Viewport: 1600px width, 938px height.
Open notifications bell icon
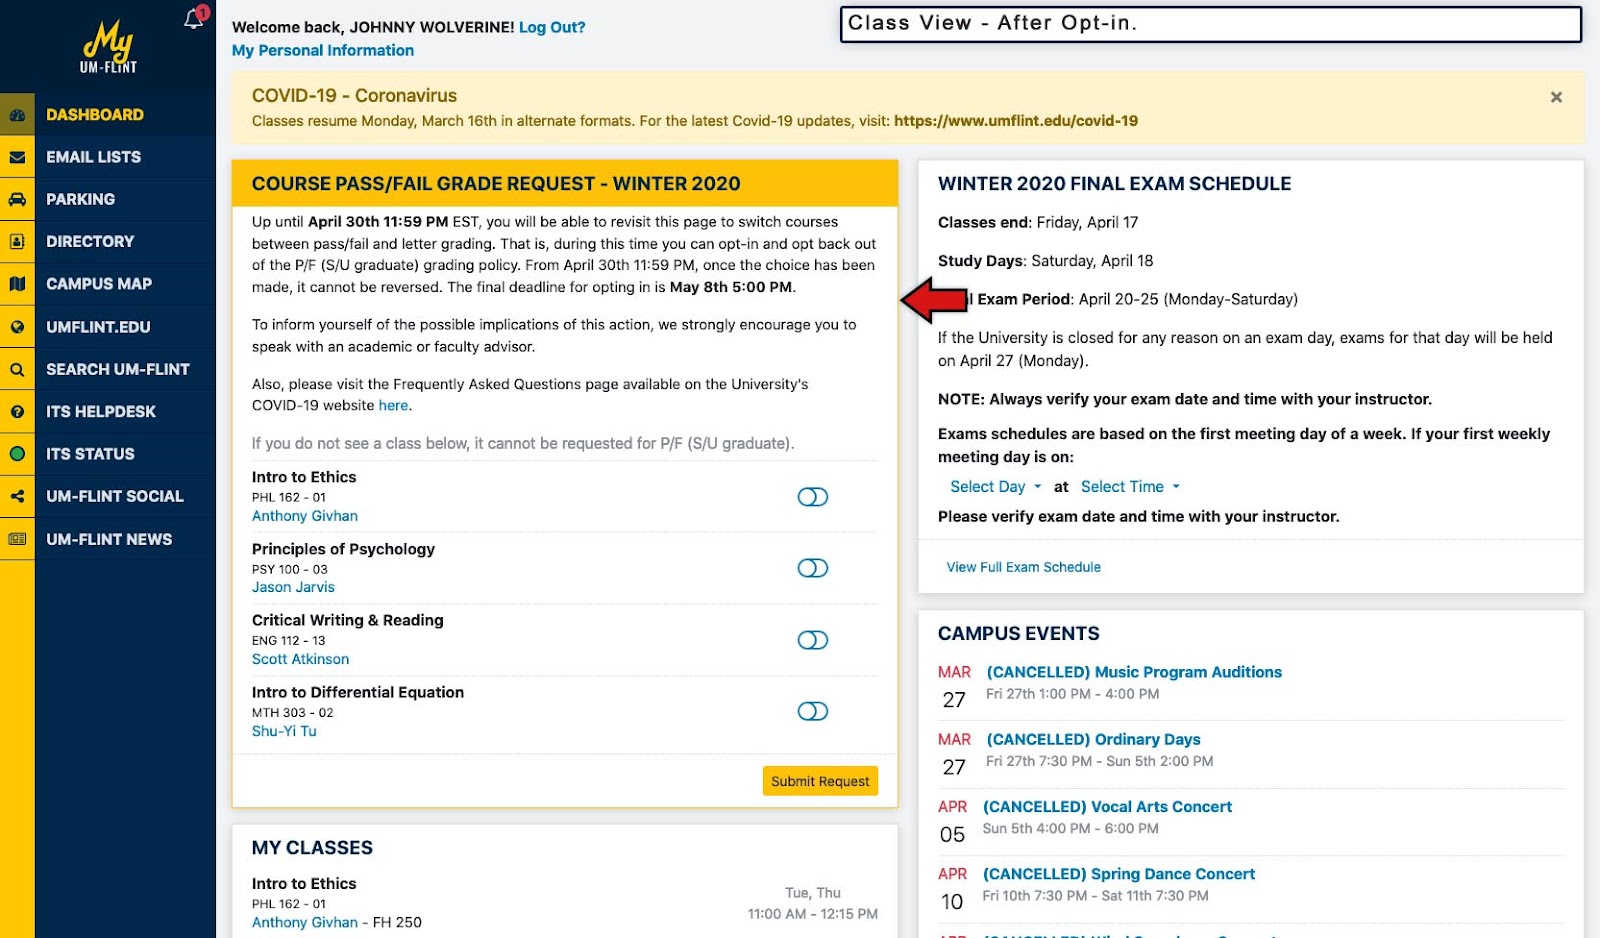194,19
